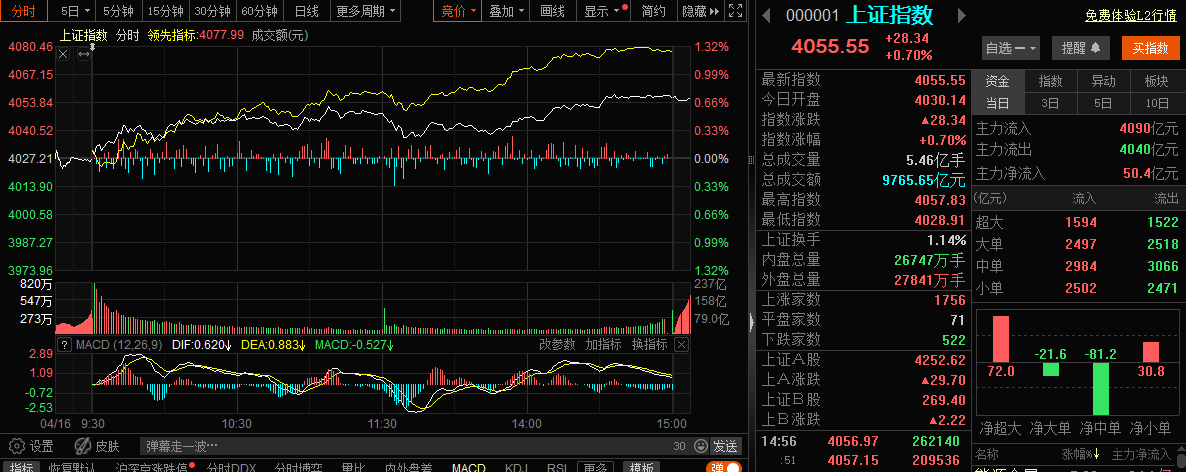Switch to 5分钟 period

[118, 11]
